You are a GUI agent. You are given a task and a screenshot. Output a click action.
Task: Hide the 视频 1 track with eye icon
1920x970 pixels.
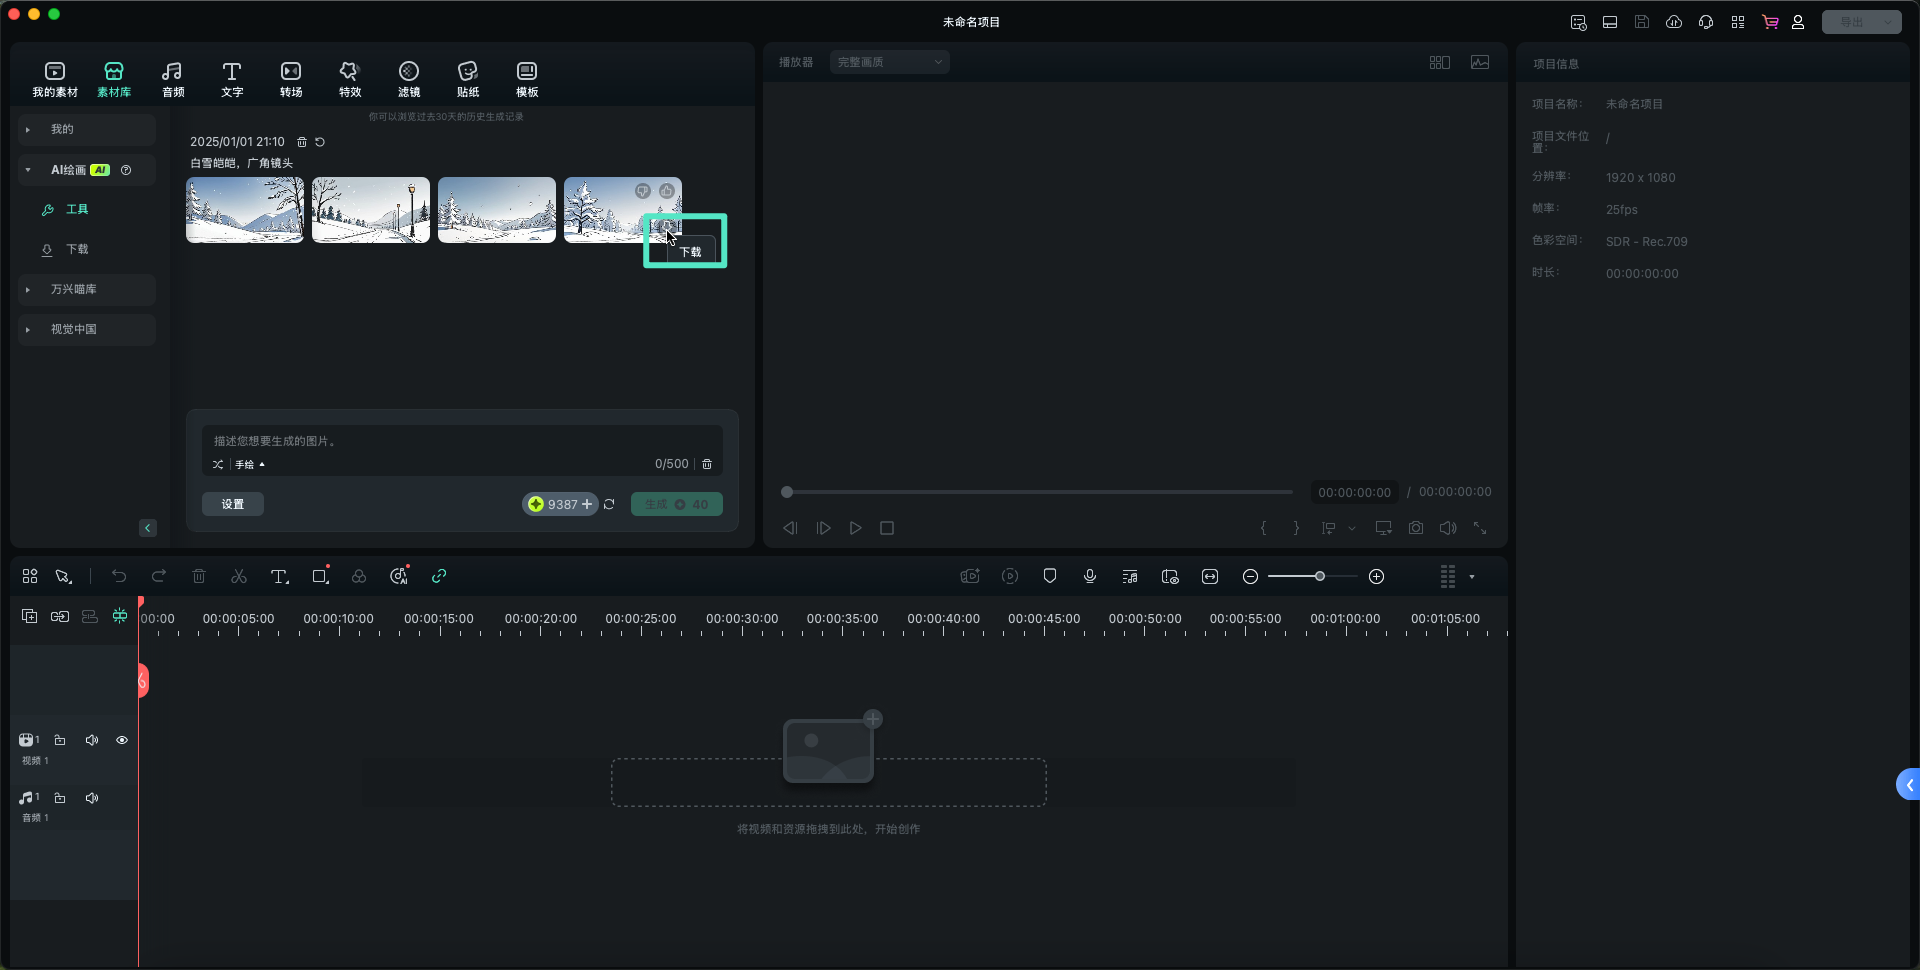pos(122,740)
